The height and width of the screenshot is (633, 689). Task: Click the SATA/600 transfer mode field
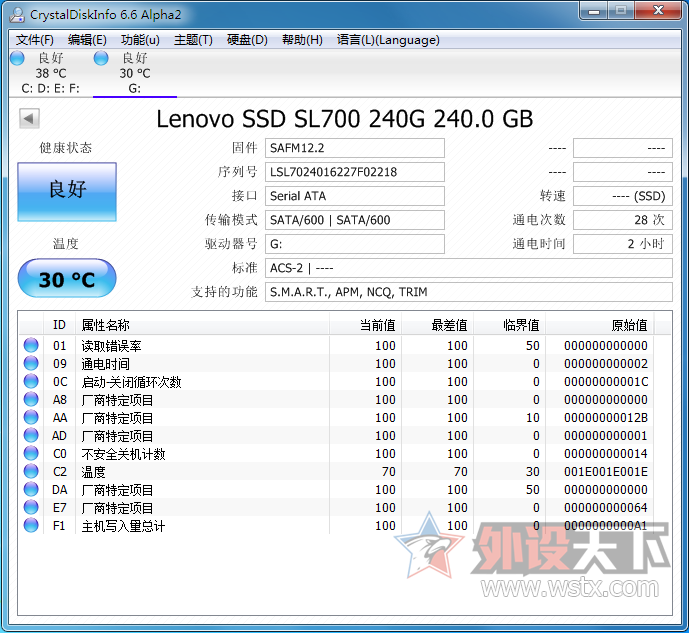point(355,220)
